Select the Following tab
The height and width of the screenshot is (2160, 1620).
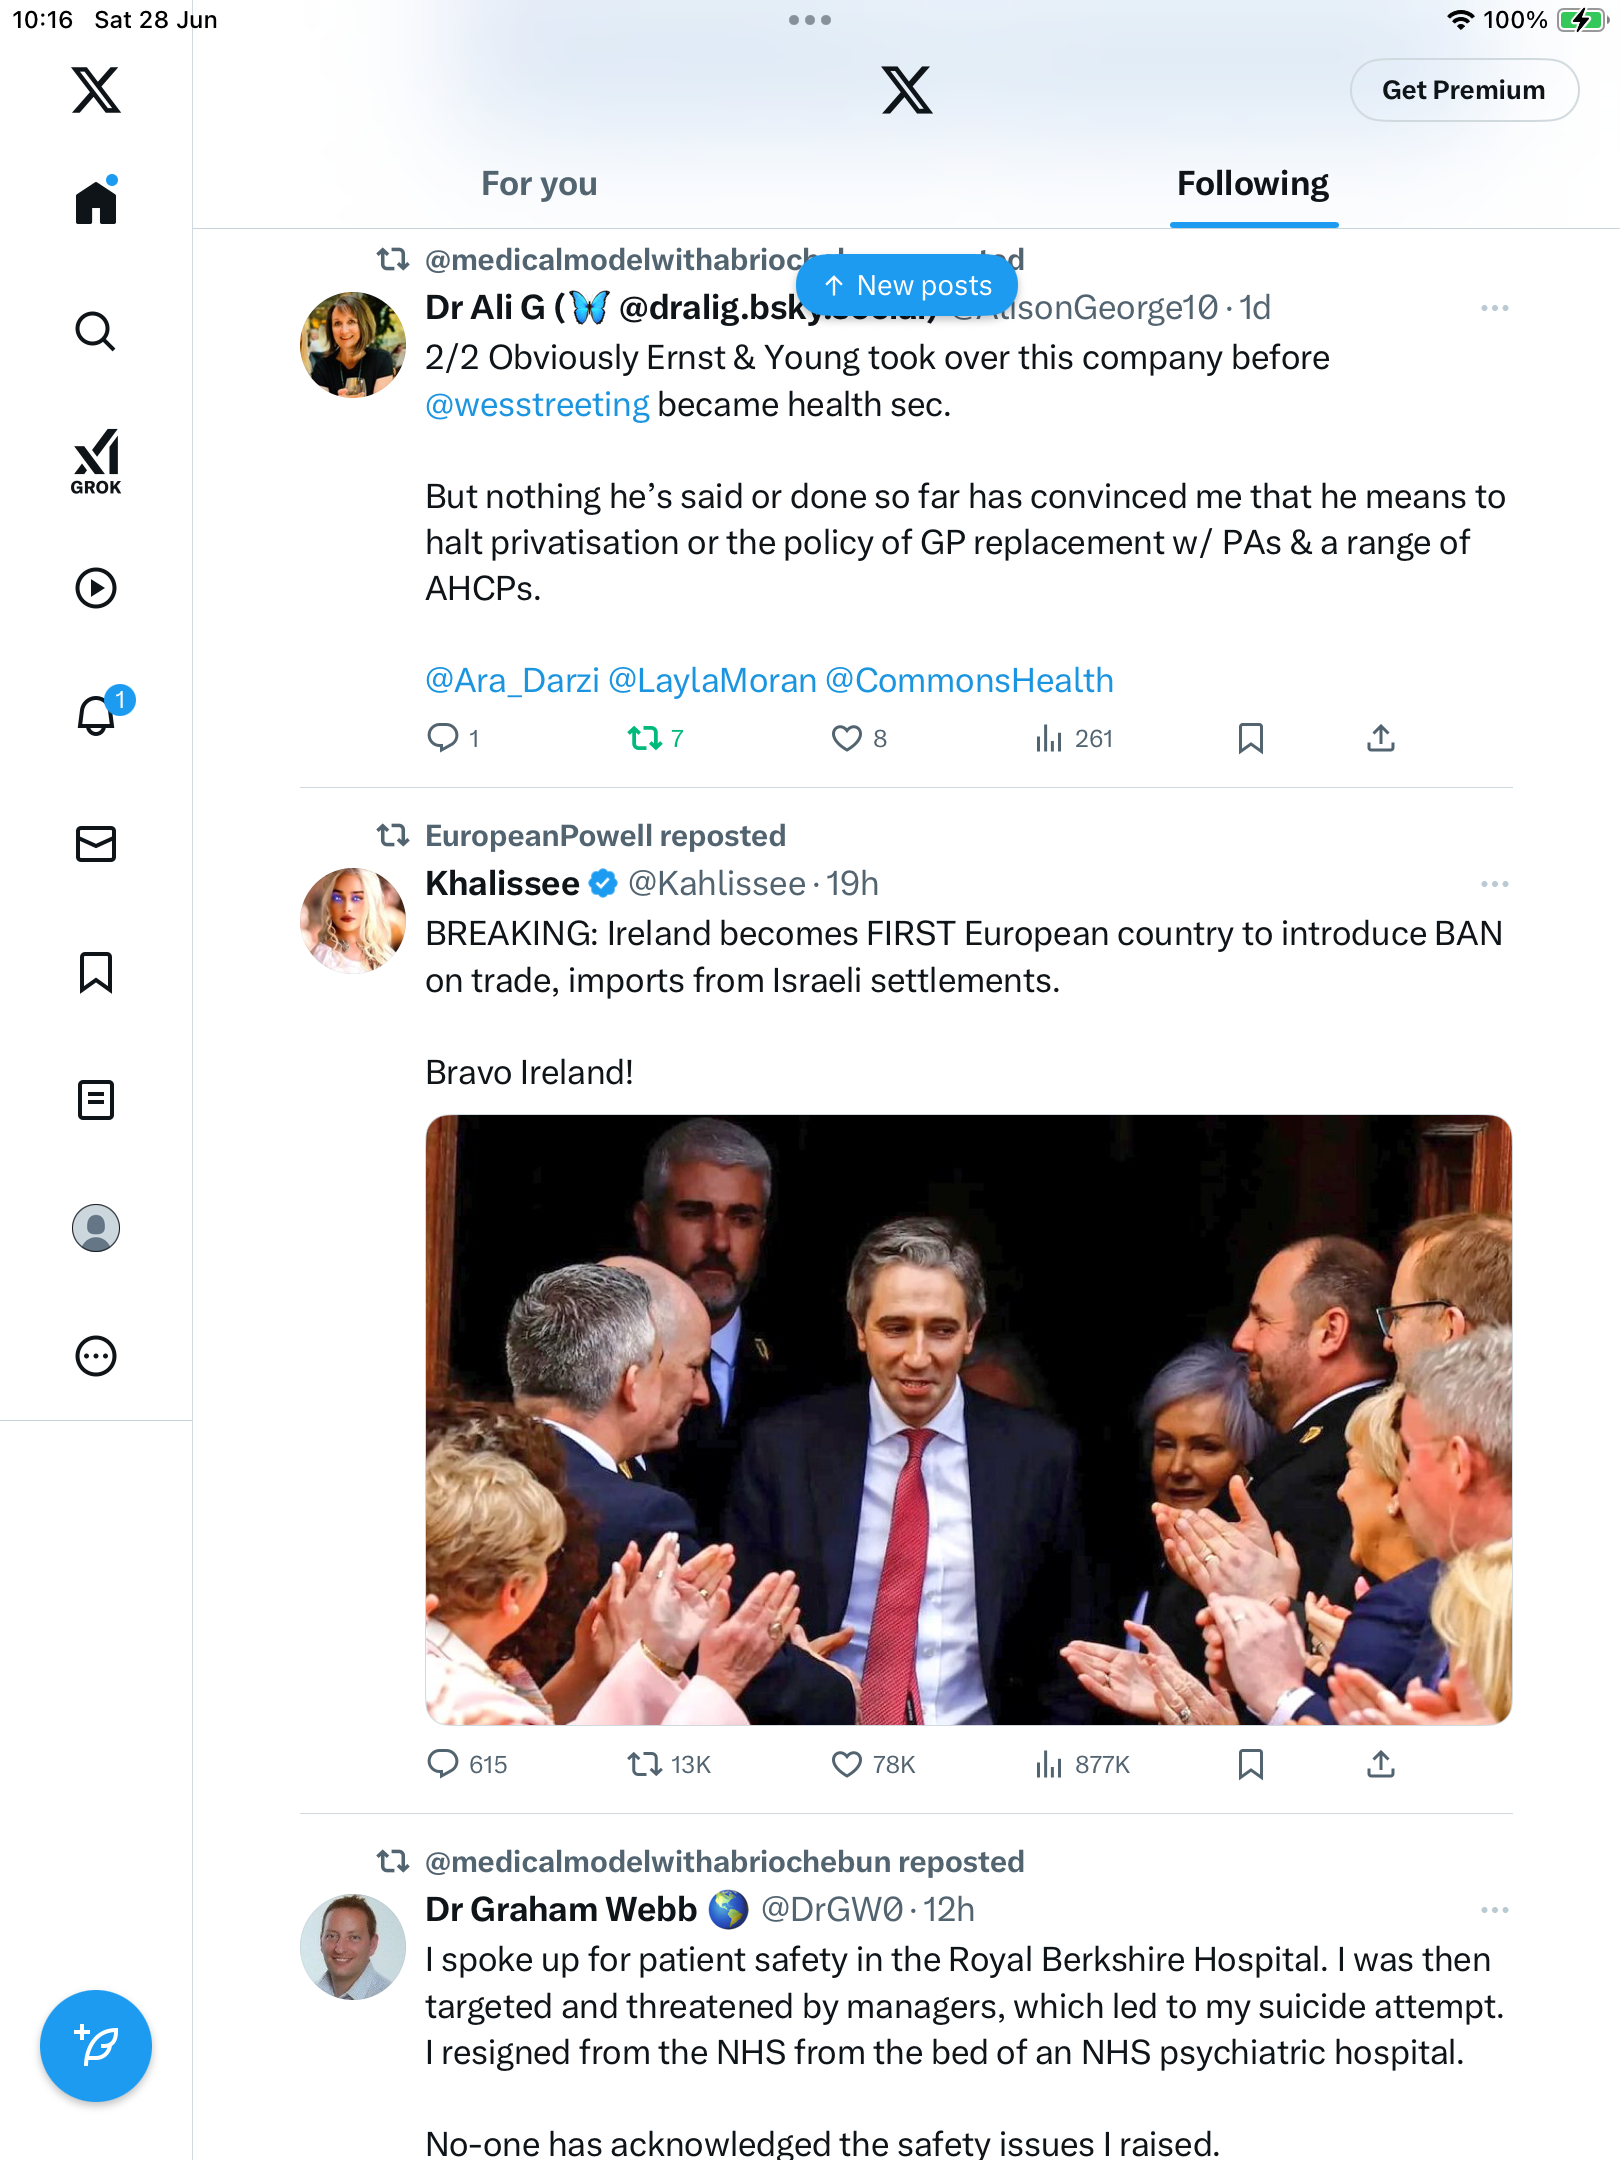[x=1253, y=184]
